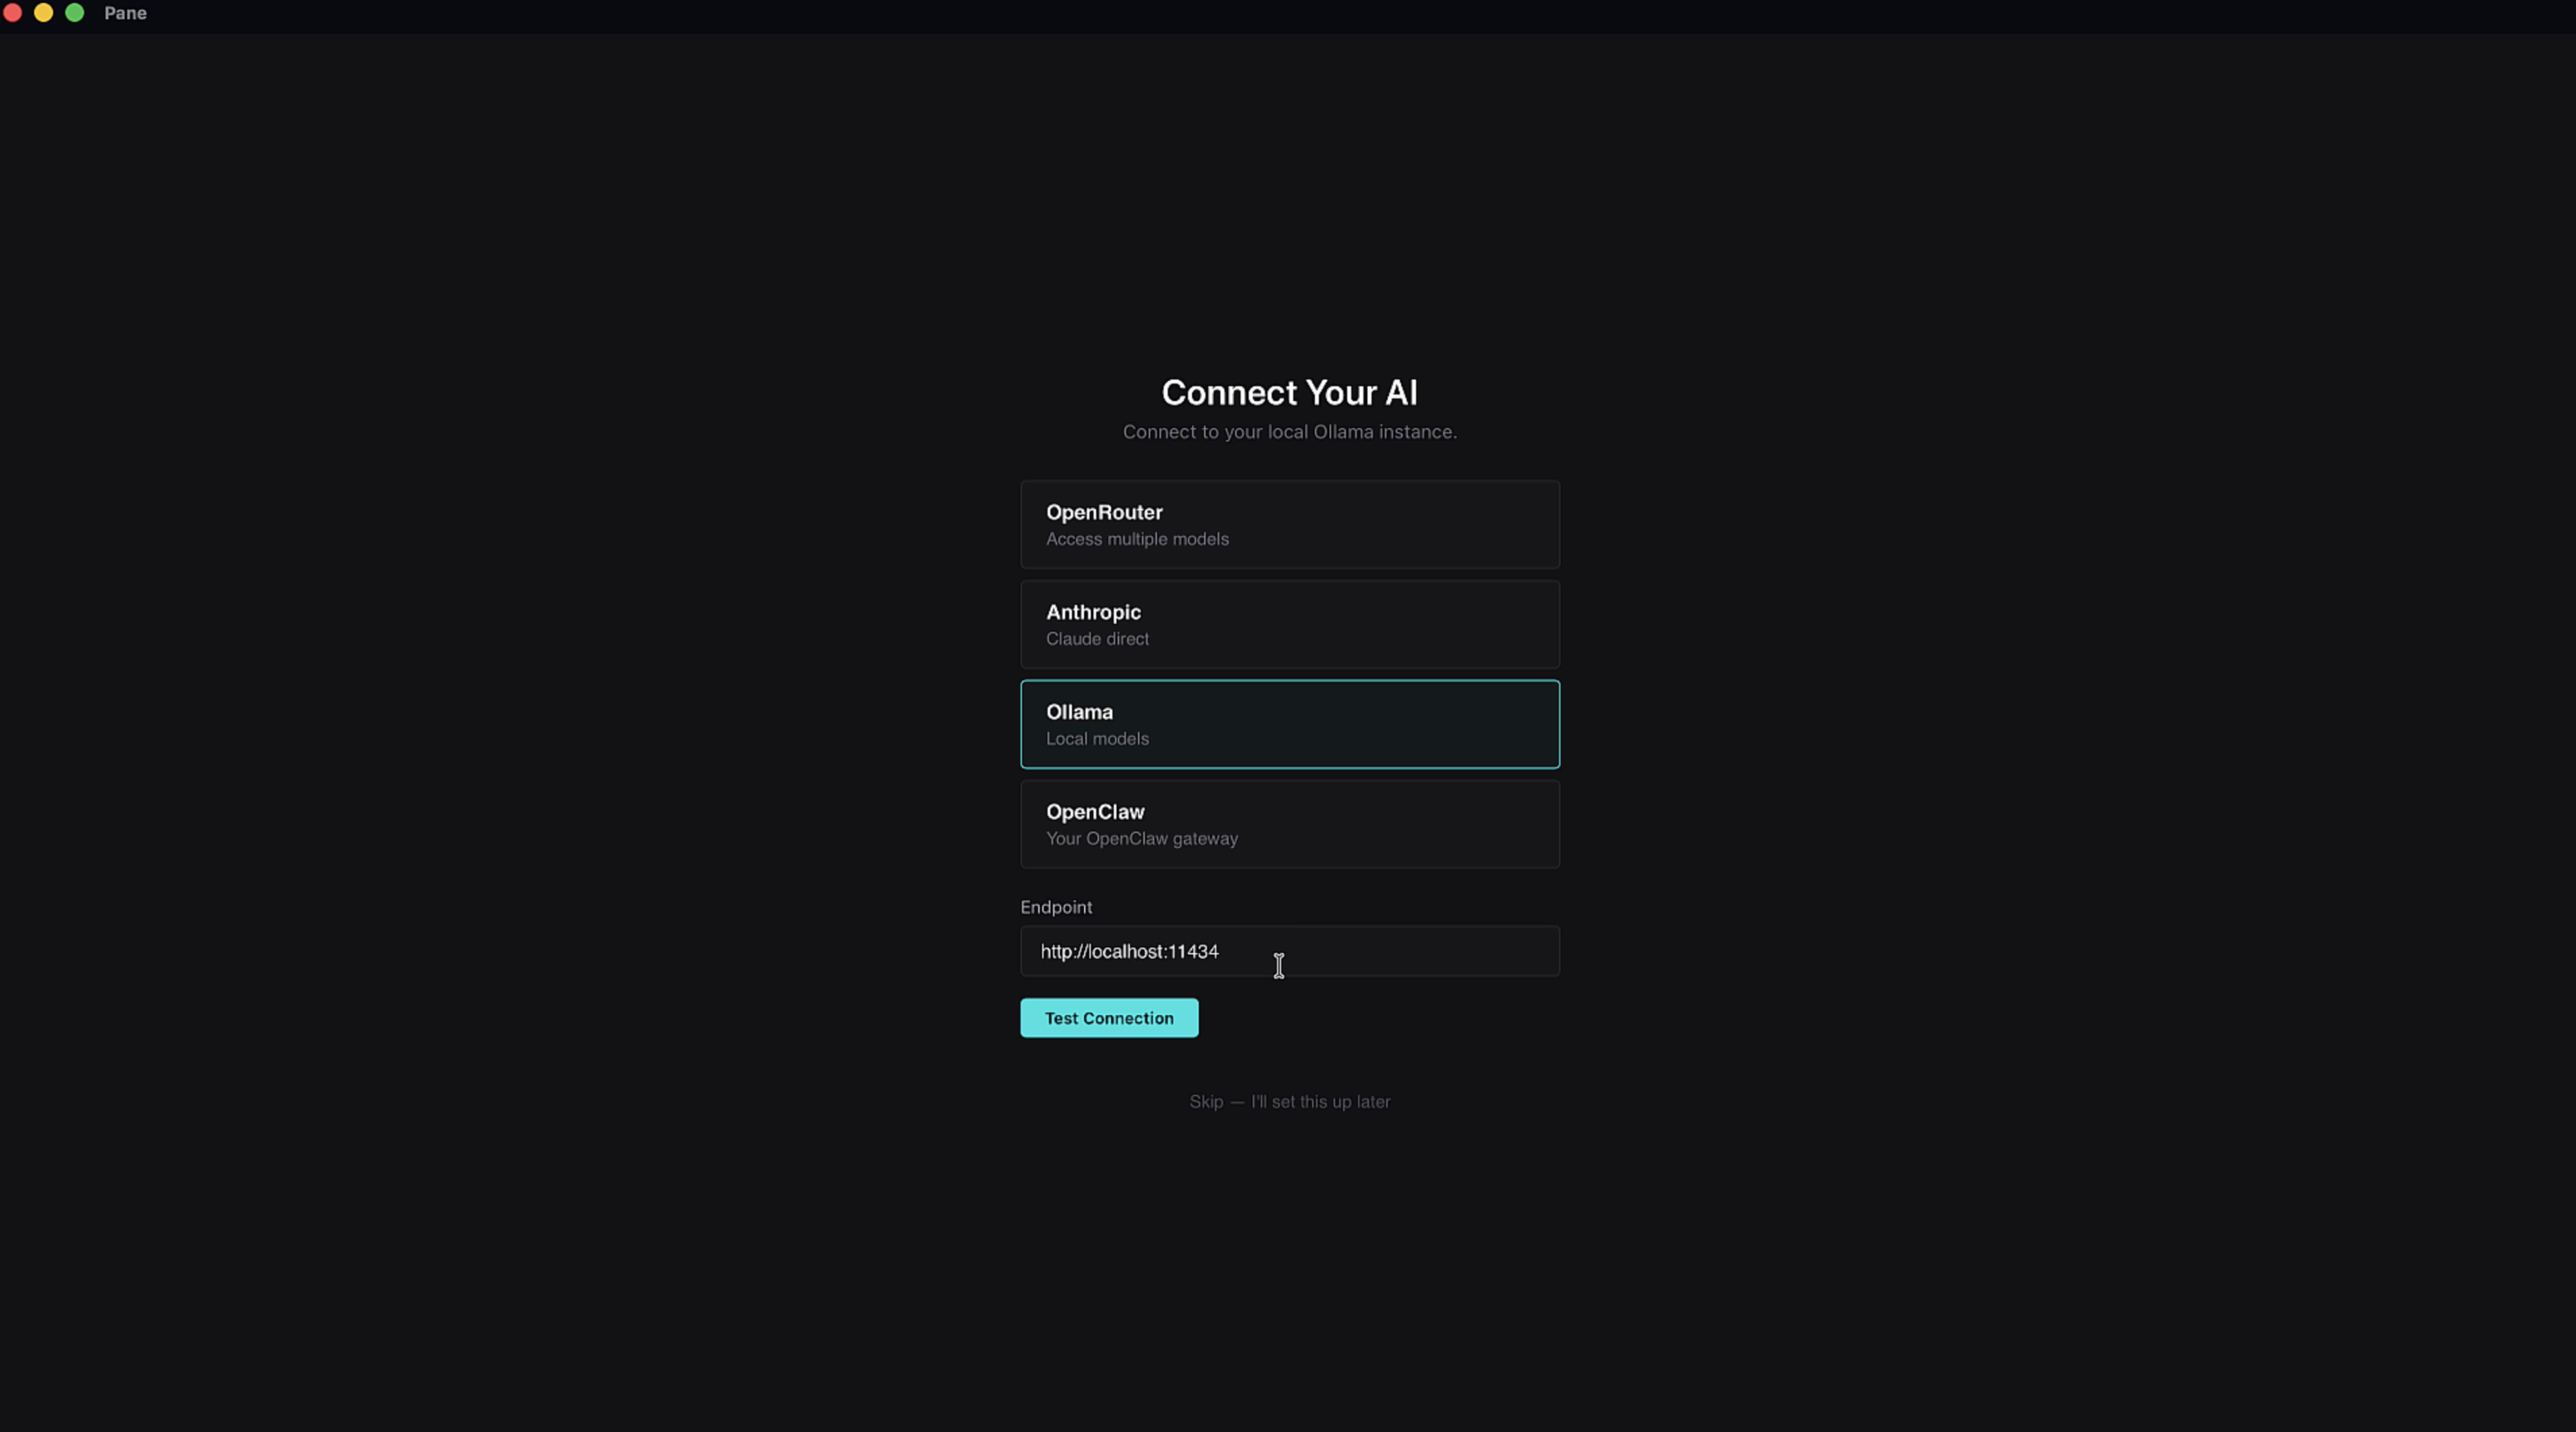Click the Connect Your AI heading
The width and height of the screenshot is (2576, 1432).
(x=1289, y=392)
